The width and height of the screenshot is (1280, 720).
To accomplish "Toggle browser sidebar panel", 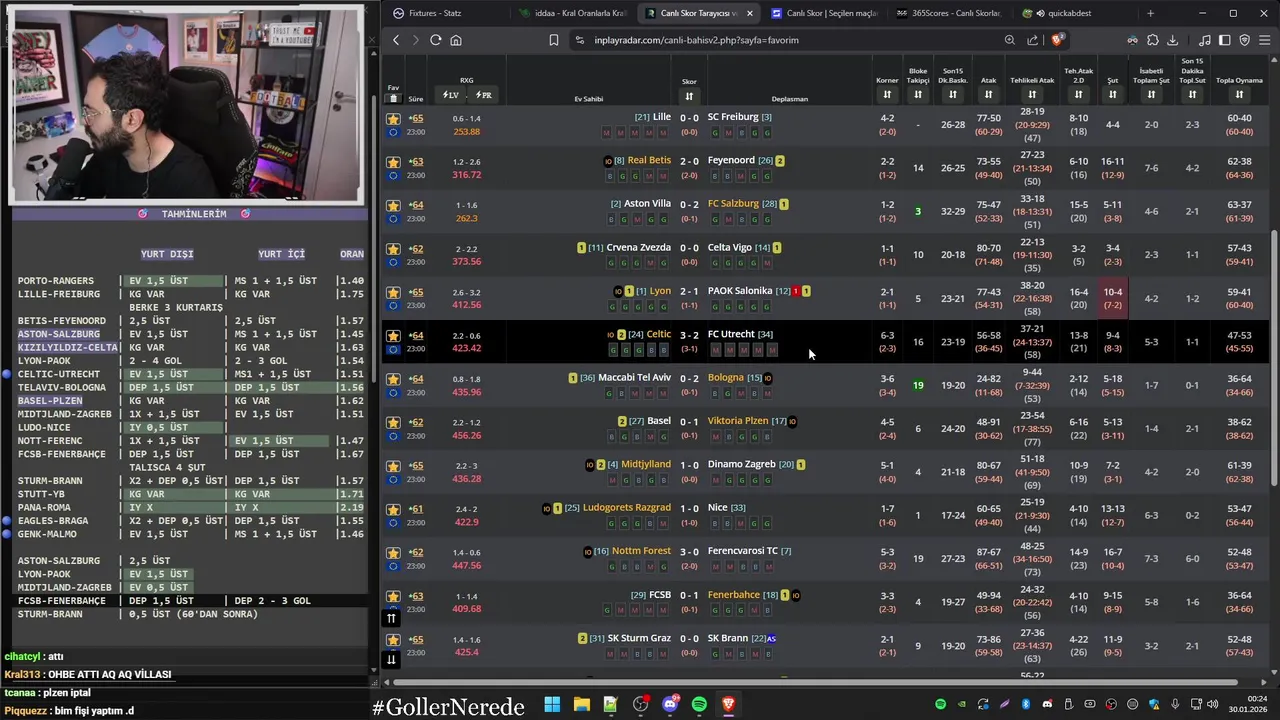I will 1225,40.
